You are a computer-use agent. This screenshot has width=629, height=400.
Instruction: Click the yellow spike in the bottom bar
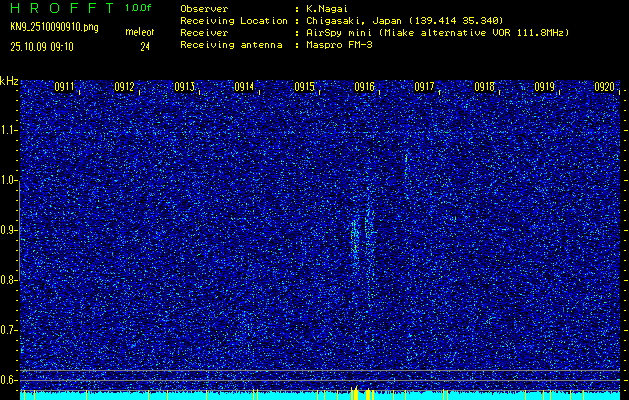[x=355, y=393]
